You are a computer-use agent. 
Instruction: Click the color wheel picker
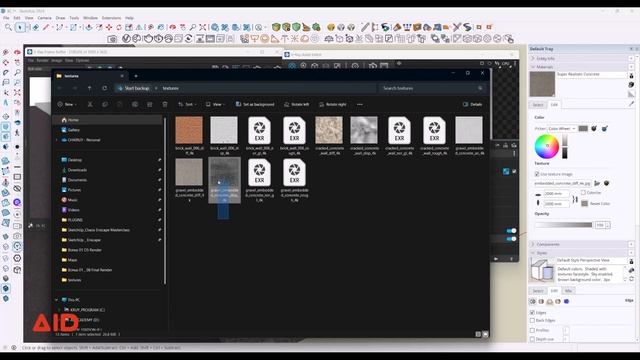click(x=547, y=147)
